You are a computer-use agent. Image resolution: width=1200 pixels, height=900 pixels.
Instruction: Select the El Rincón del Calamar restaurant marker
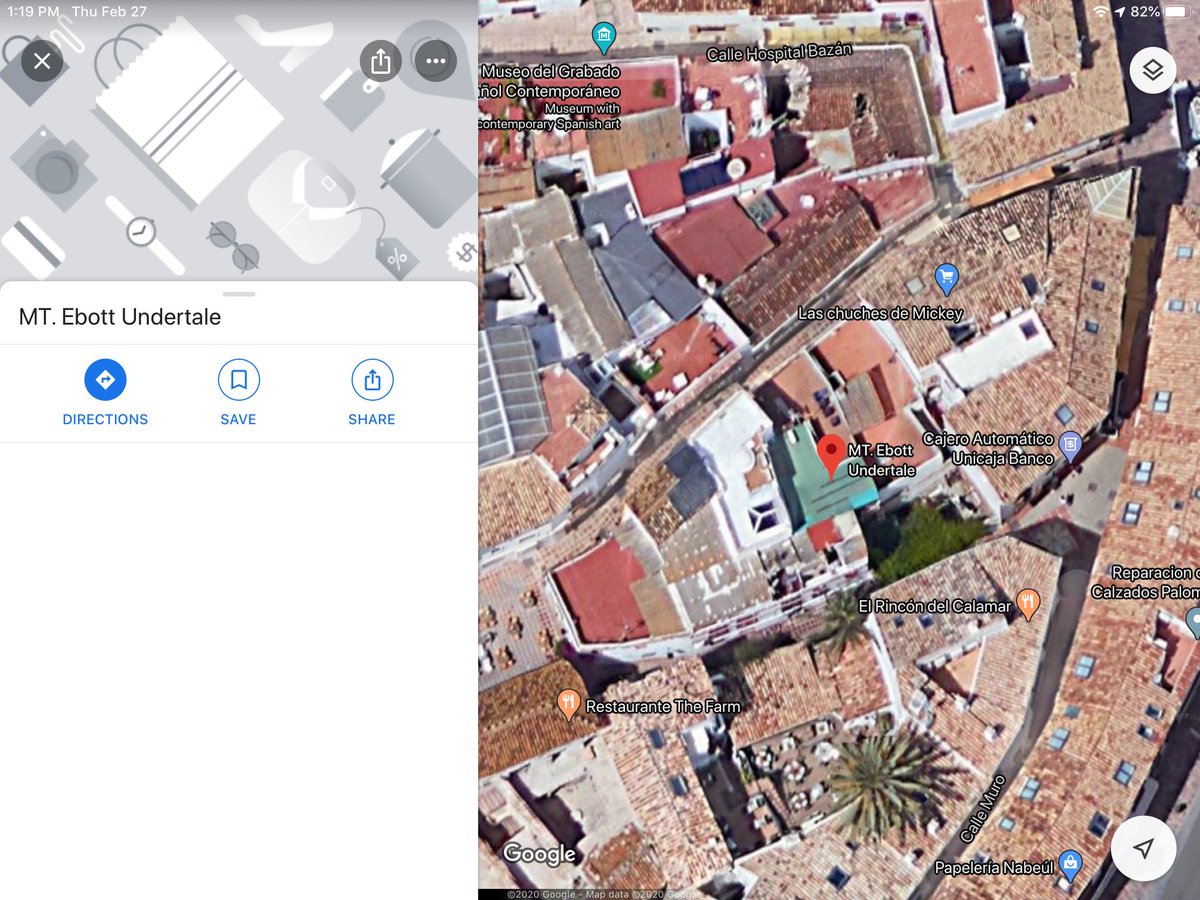tap(1028, 604)
